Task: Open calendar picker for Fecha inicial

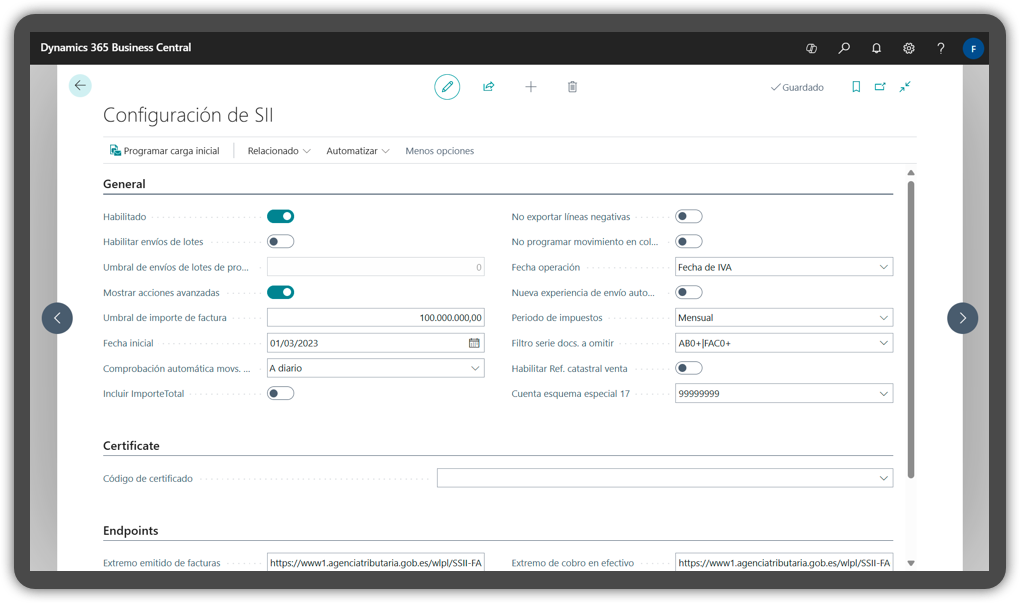Action: coord(474,343)
